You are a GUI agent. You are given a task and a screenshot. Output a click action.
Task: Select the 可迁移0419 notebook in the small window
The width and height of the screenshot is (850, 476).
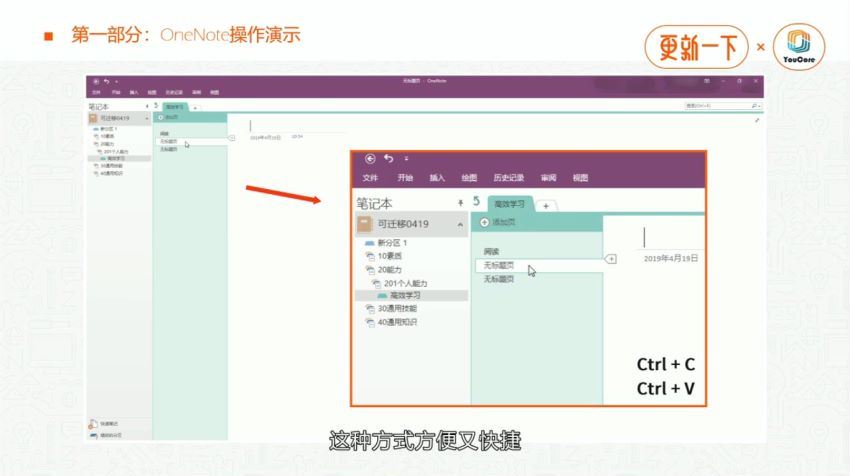coord(119,118)
